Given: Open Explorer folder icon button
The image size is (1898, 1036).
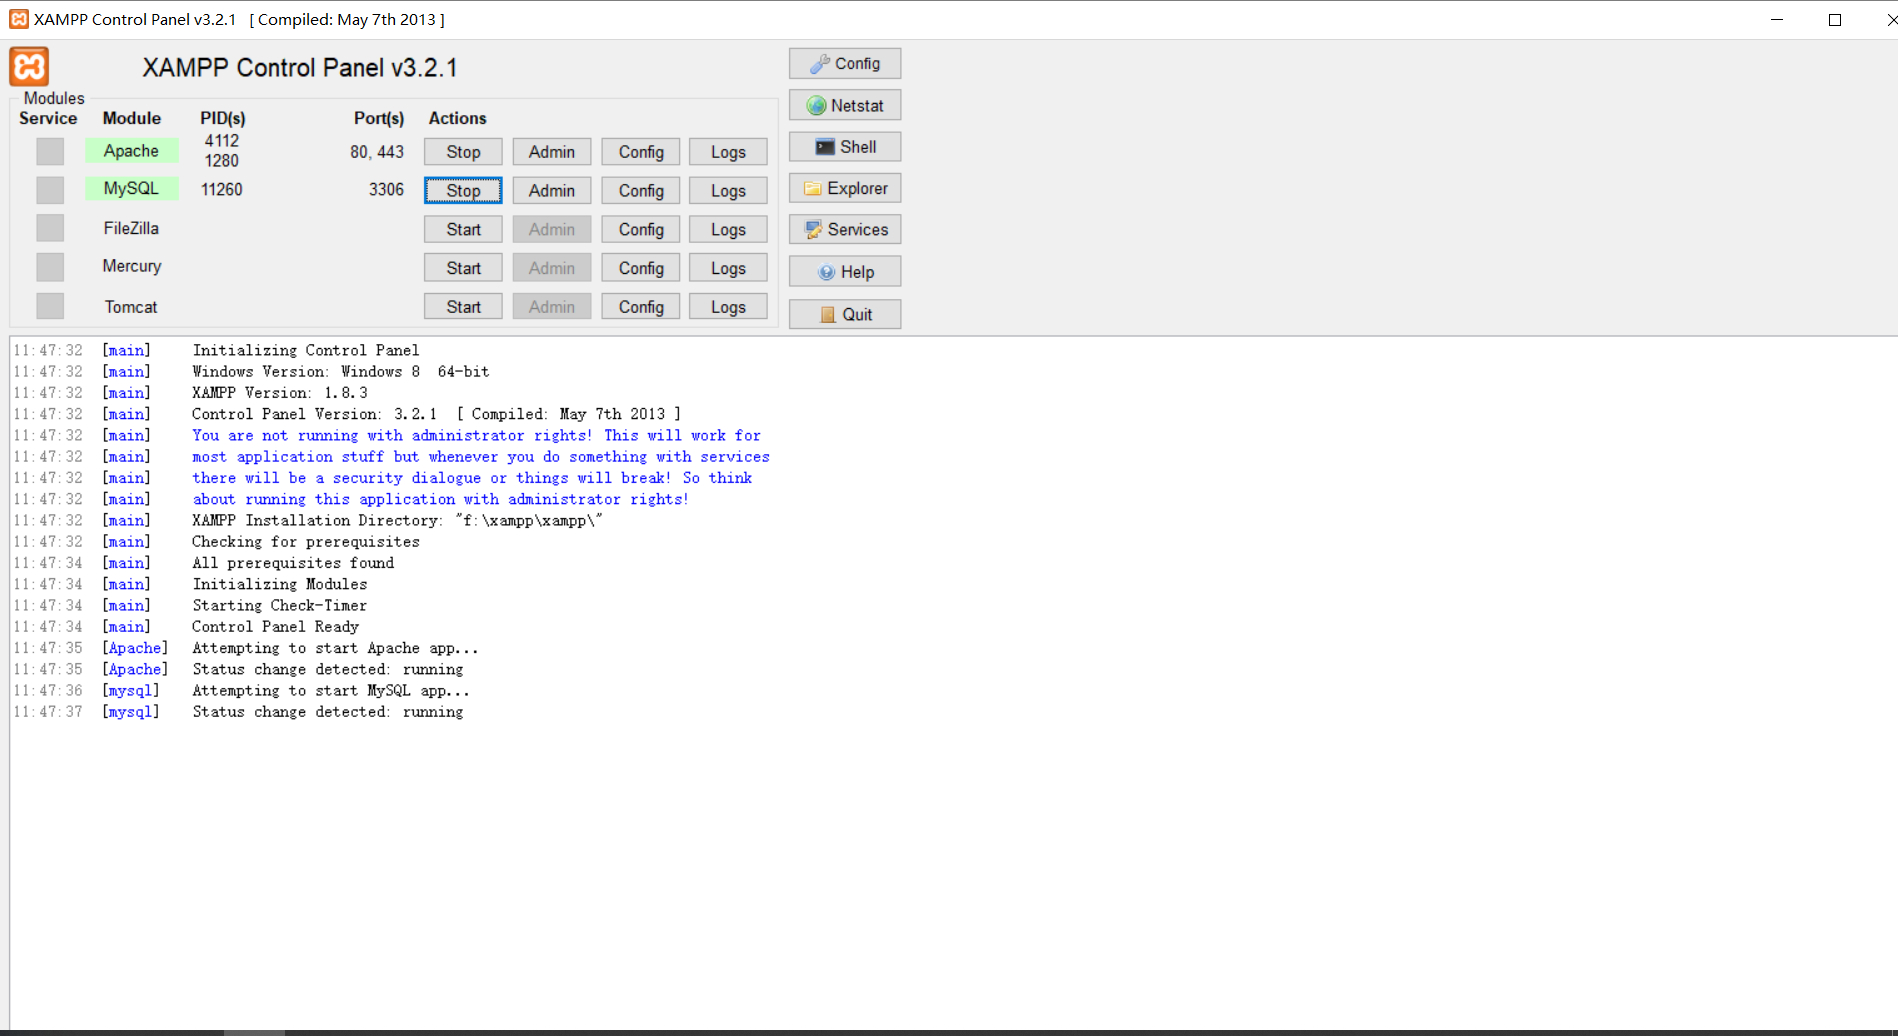Looking at the screenshot, I should [x=845, y=188].
